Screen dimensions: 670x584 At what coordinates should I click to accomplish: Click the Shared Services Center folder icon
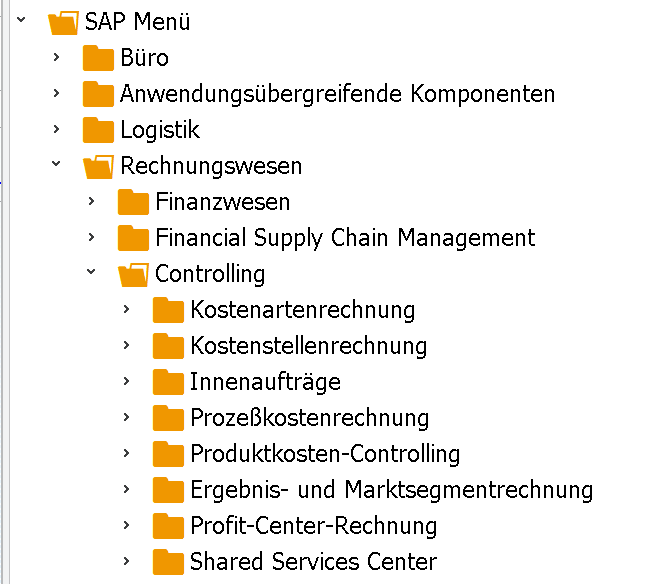(x=168, y=562)
